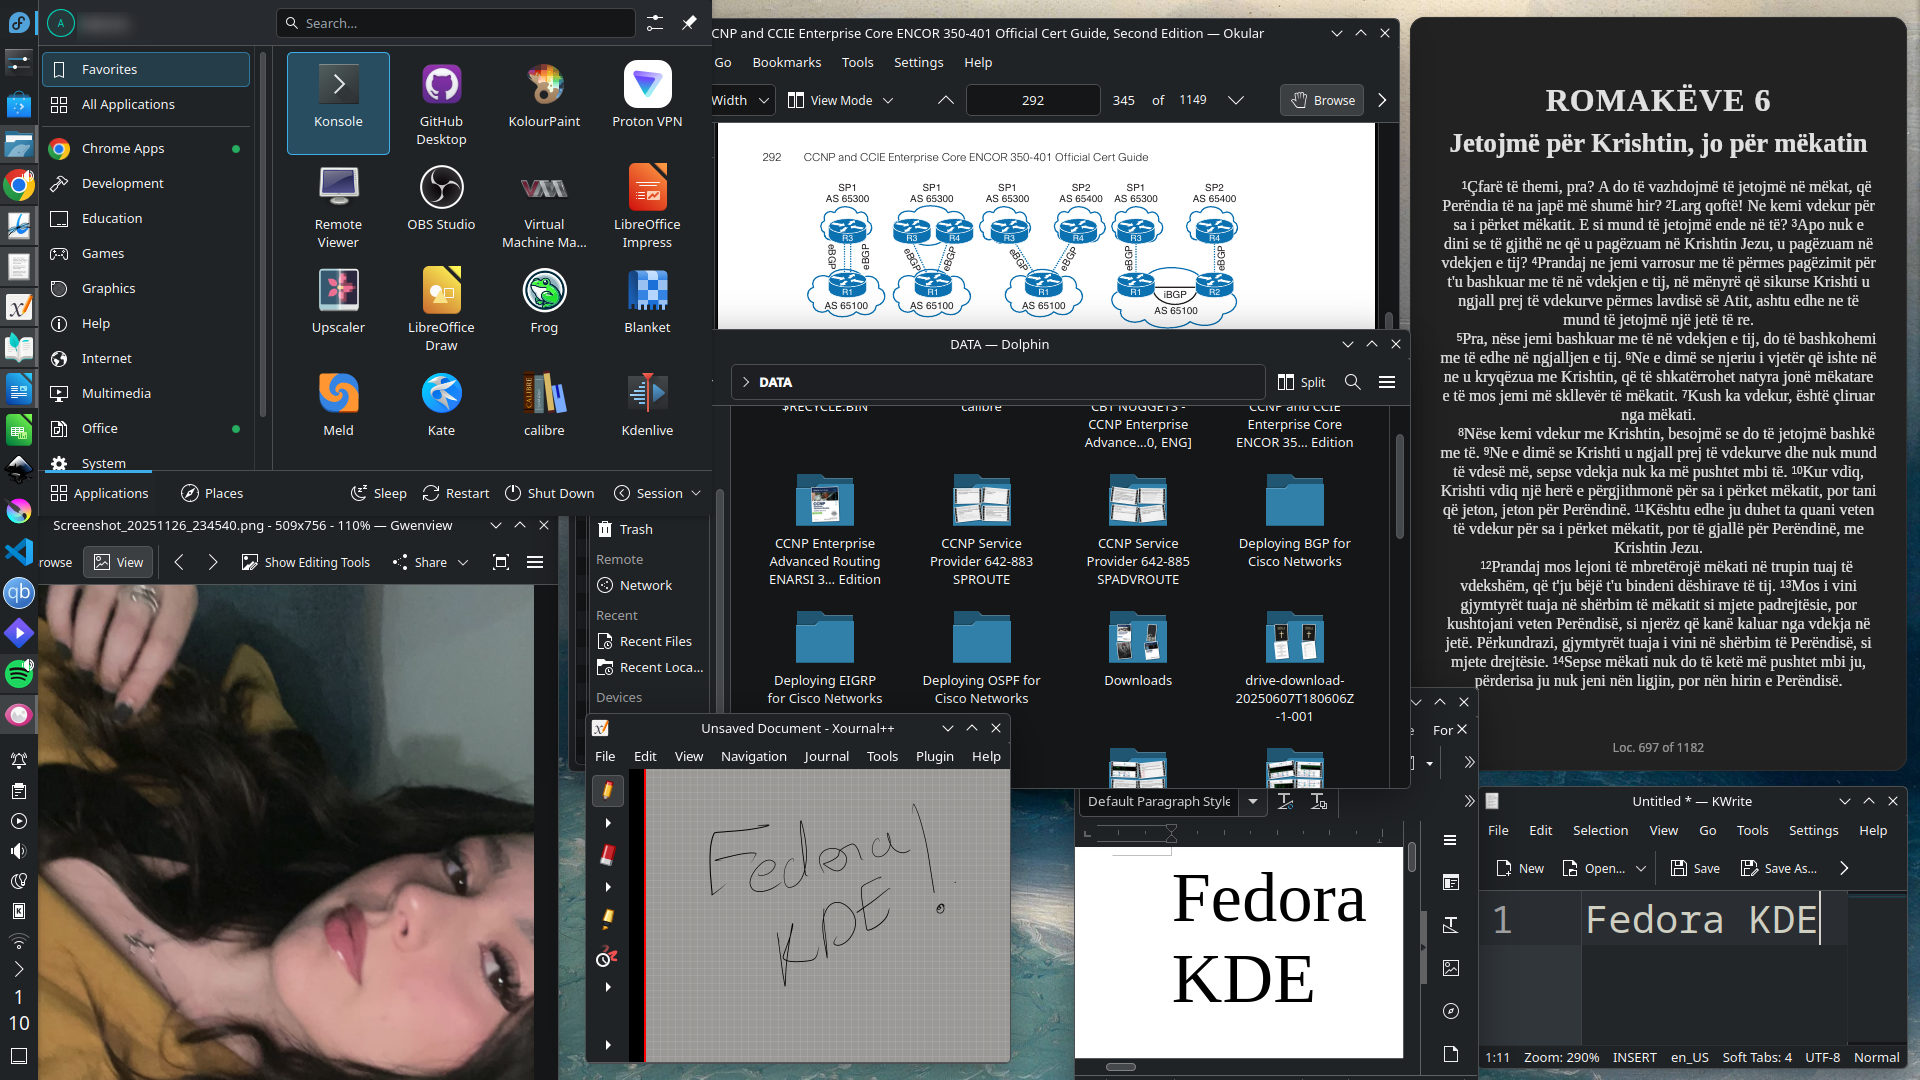Viewport: 1920px width, 1080px height.
Task: Pin the application launcher open
Action: (x=689, y=22)
